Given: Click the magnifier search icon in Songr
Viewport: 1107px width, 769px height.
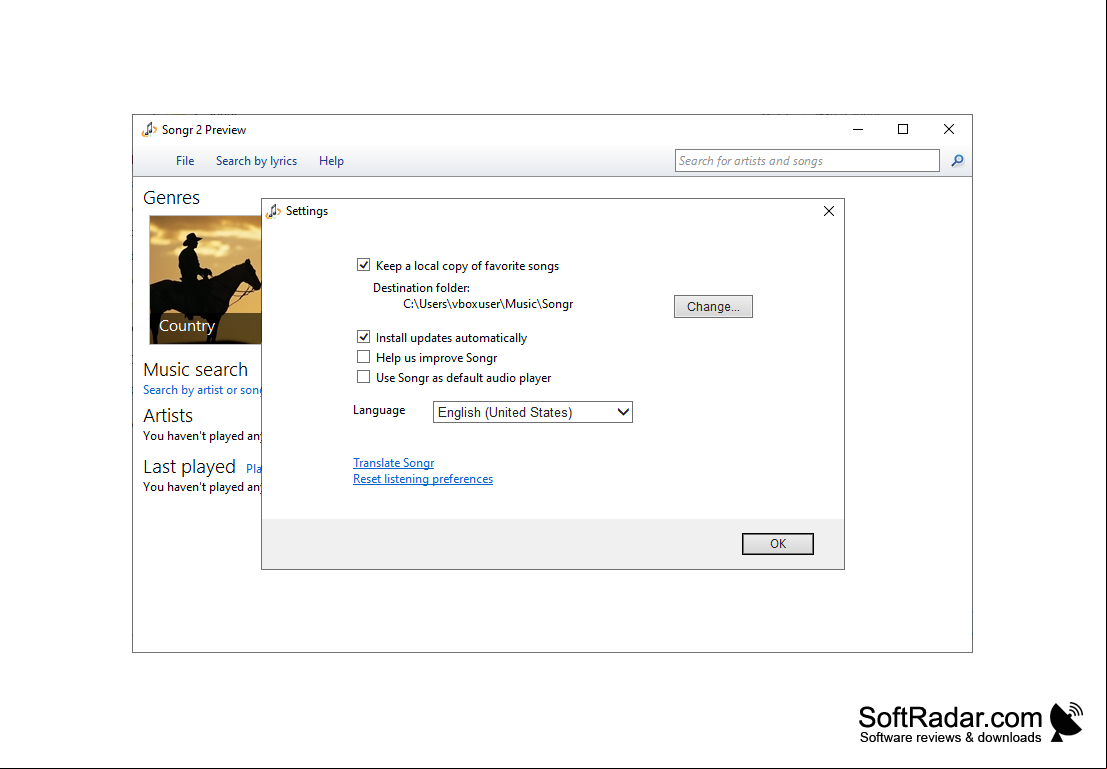Looking at the screenshot, I should click(x=957, y=161).
